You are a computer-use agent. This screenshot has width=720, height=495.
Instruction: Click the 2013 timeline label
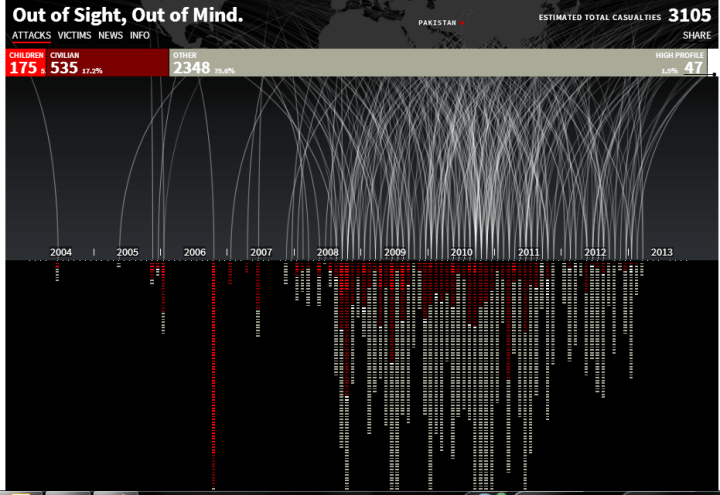pyautogui.click(x=662, y=252)
